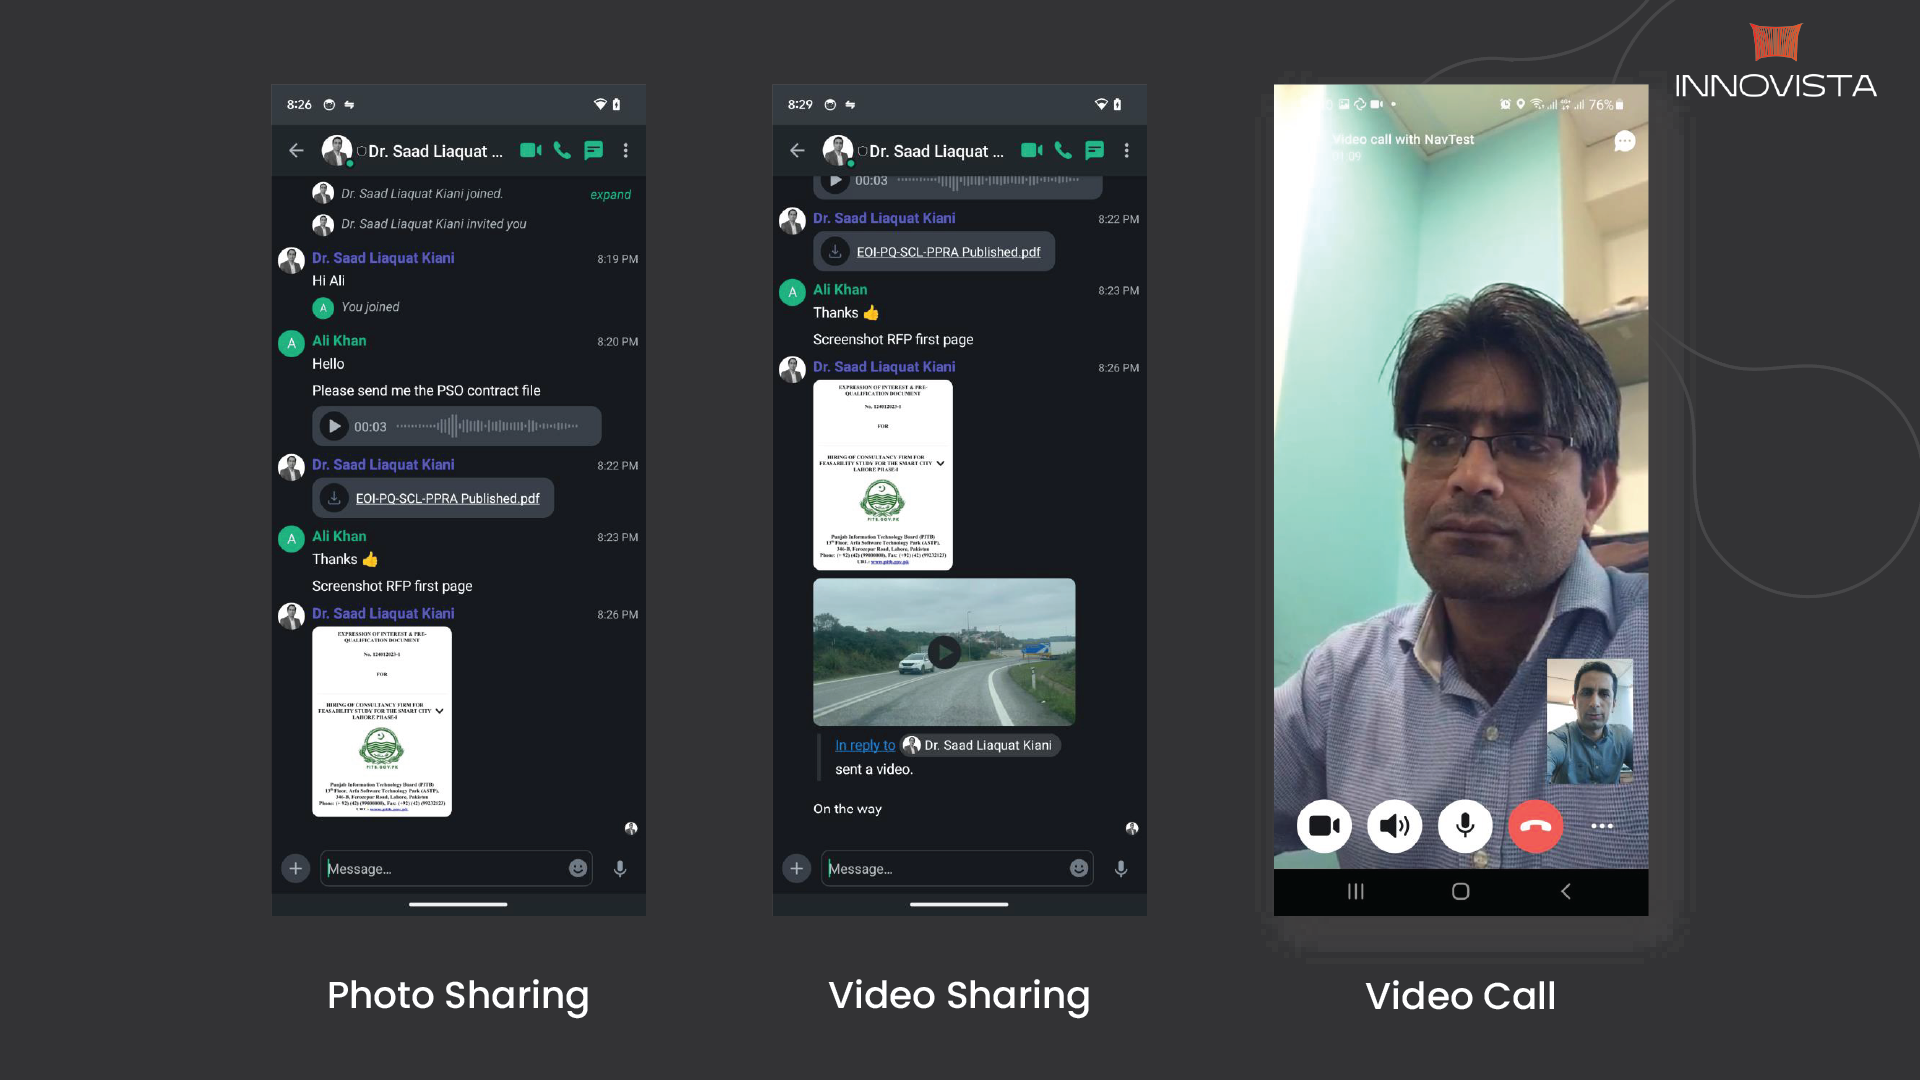This screenshot has height=1080, width=1920.
Task: Open more options dots on video call
Action: tap(1602, 826)
